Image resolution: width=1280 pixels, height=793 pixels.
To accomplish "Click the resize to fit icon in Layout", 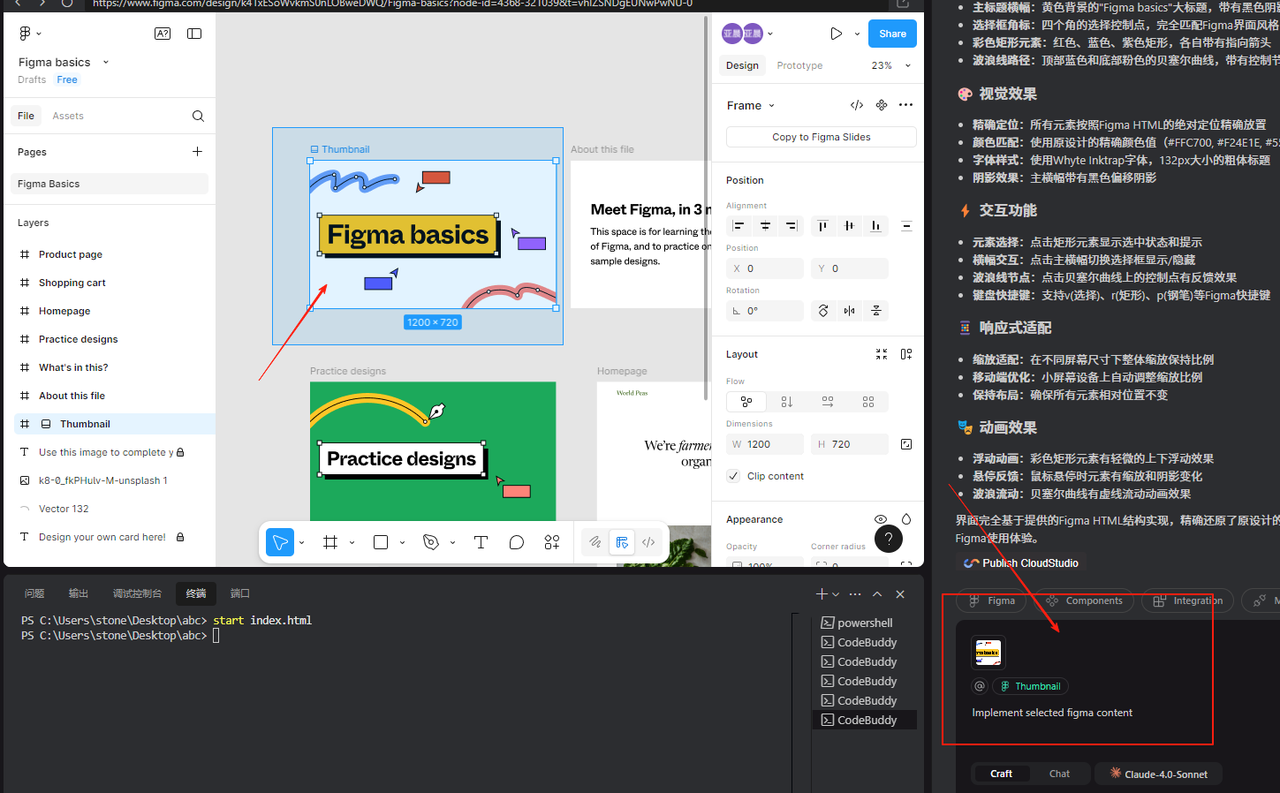I will 881,354.
